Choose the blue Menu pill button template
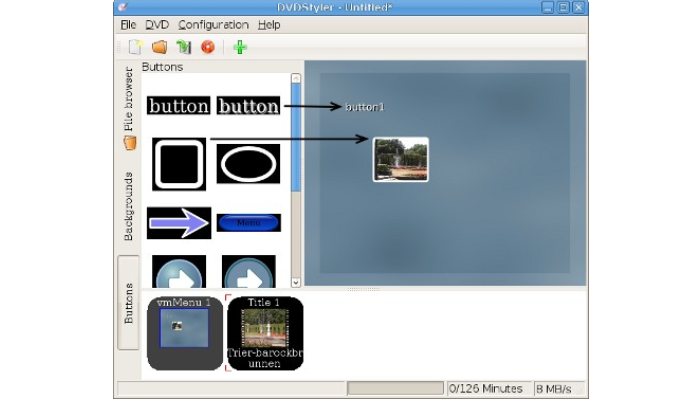 (248, 223)
